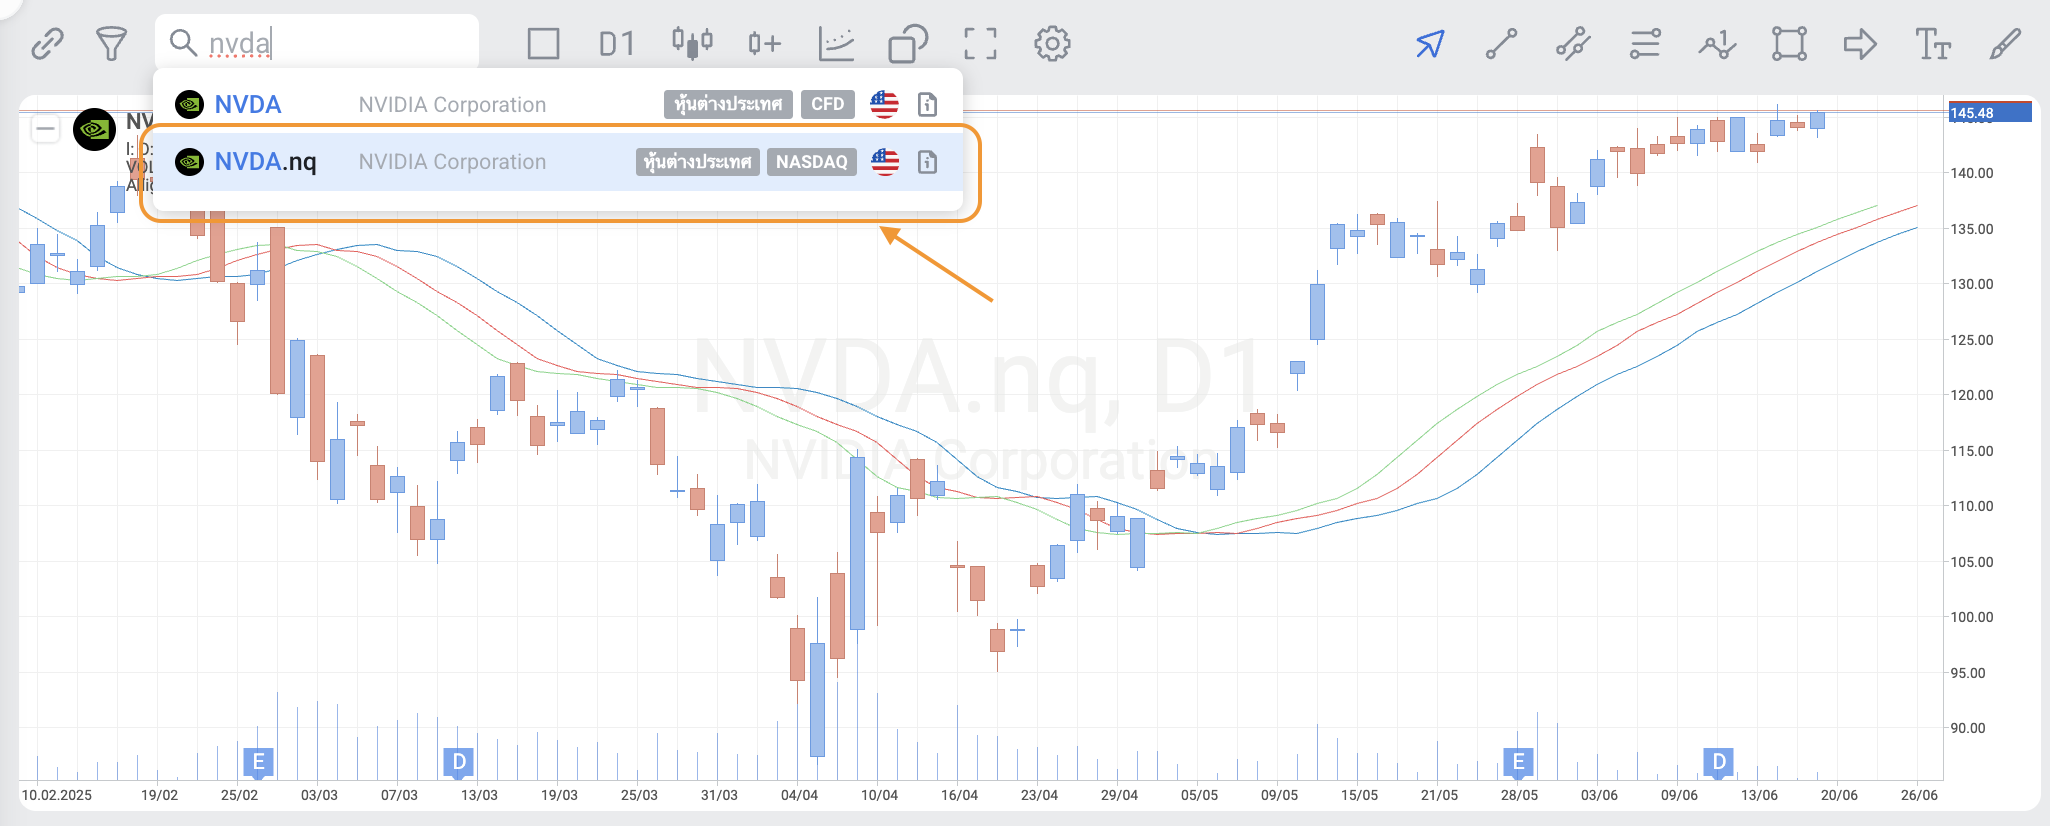Screen dimensions: 2050x826
Task: Click the copy chart windows icon
Action: pos(908,44)
